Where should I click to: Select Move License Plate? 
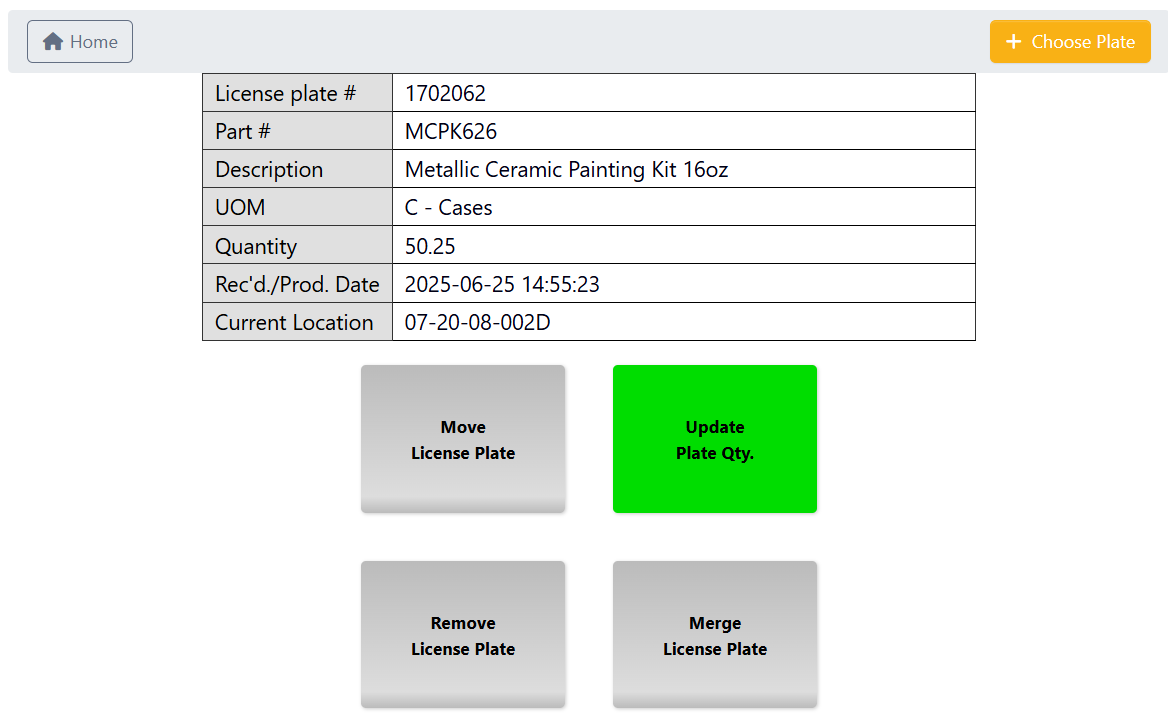462,439
